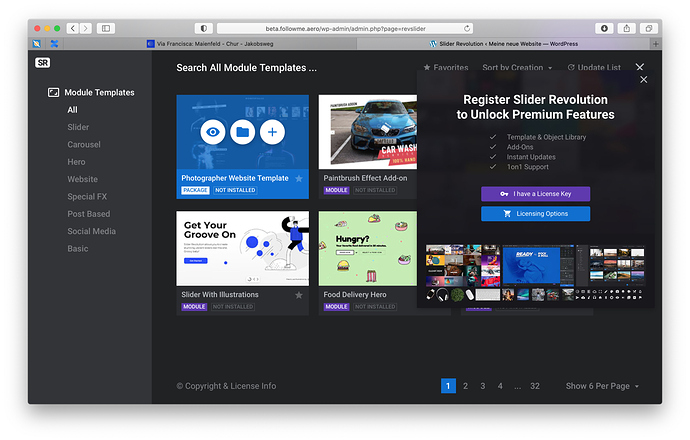Click Safari forward navigation arrow
This screenshot has height=440, width=690.
pyautogui.click(x=86, y=29)
